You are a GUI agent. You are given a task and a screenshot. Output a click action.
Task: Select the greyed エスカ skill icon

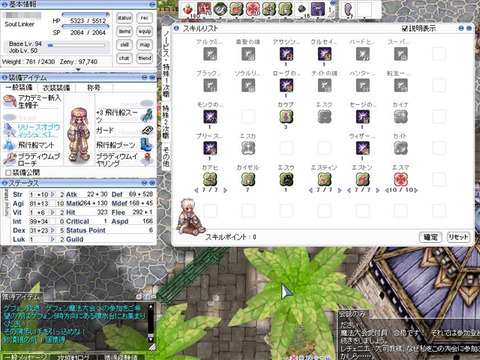tap(248, 148)
